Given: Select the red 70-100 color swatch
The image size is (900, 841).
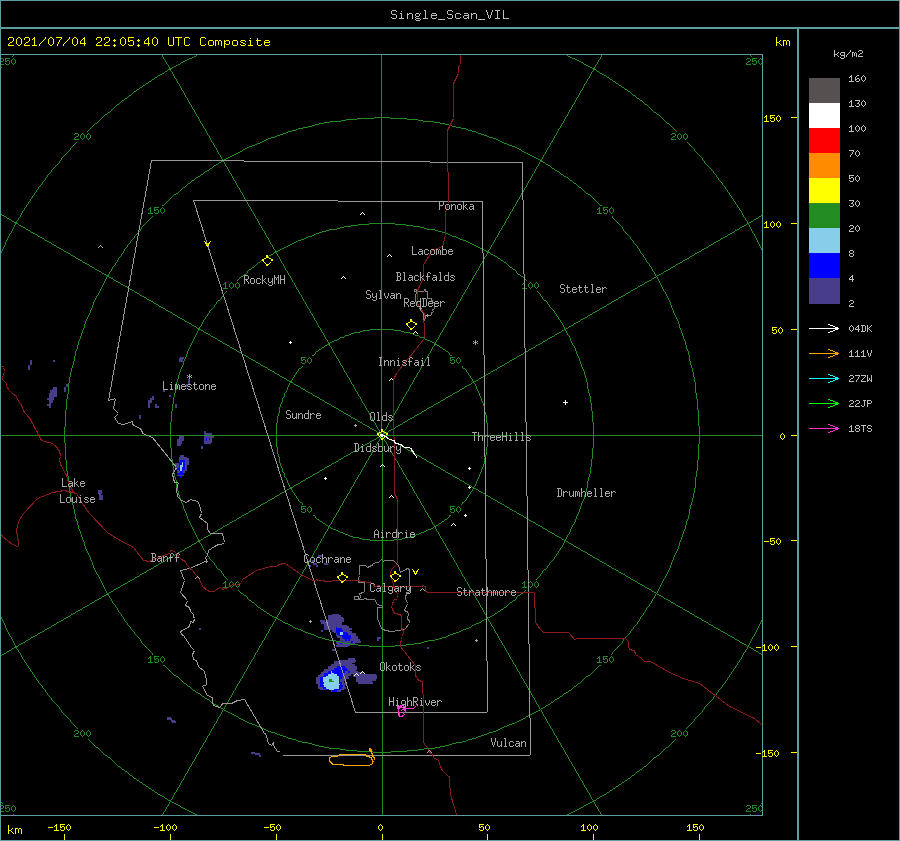Looking at the screenshot, I should pyautogui.click(x=824, y=141).
